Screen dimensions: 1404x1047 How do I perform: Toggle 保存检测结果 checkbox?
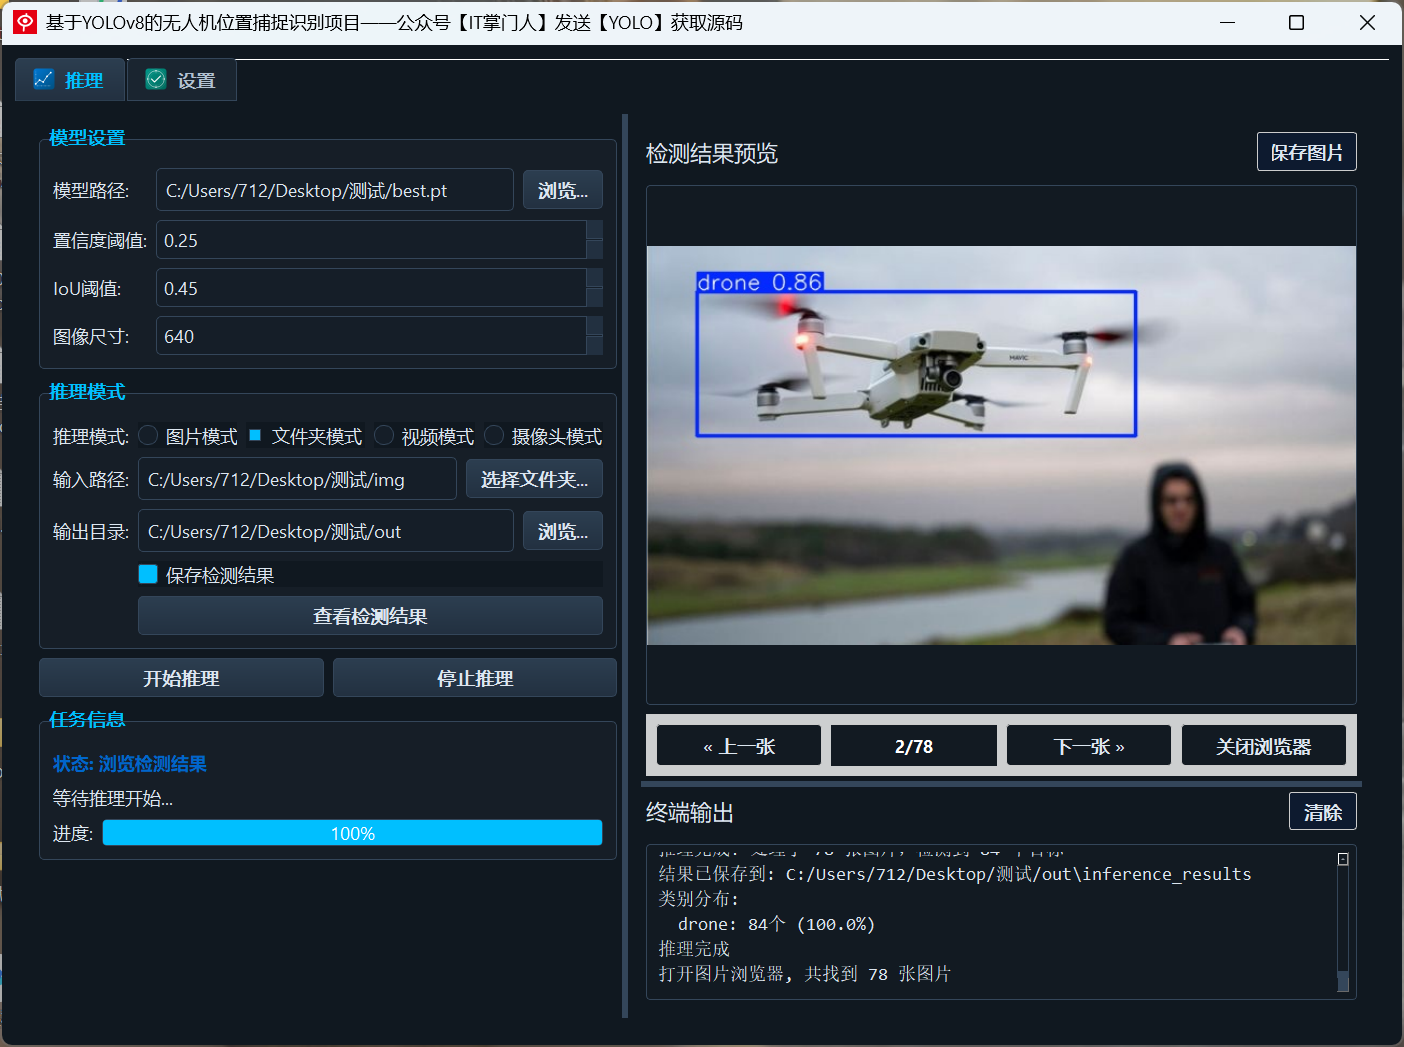[148, 574]
